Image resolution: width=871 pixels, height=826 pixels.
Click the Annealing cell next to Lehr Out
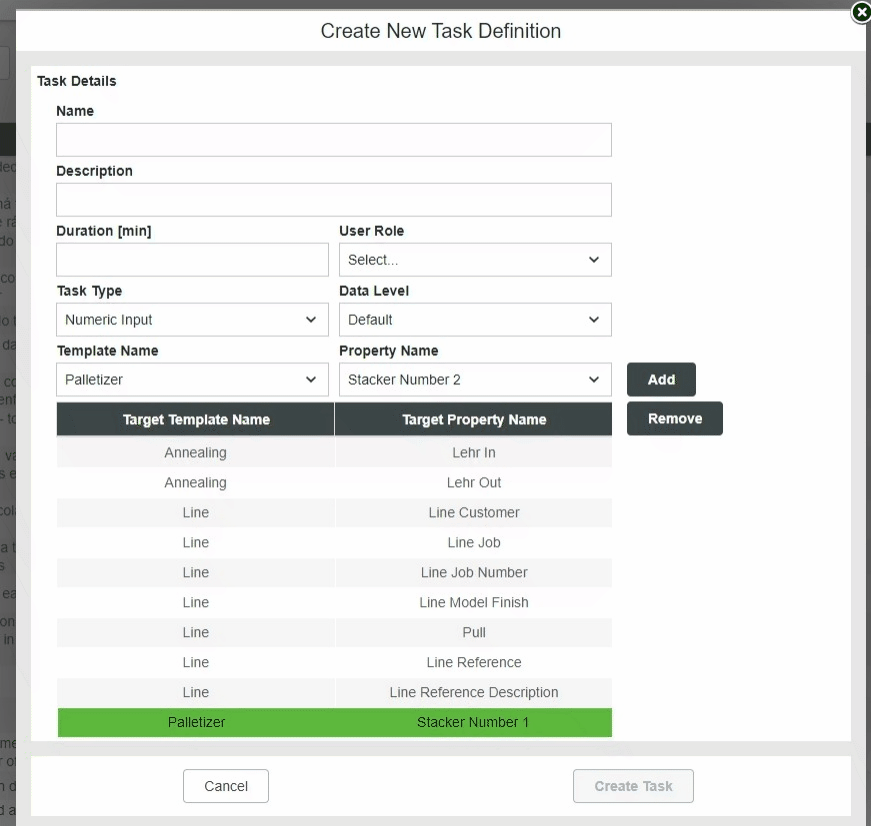196,483
